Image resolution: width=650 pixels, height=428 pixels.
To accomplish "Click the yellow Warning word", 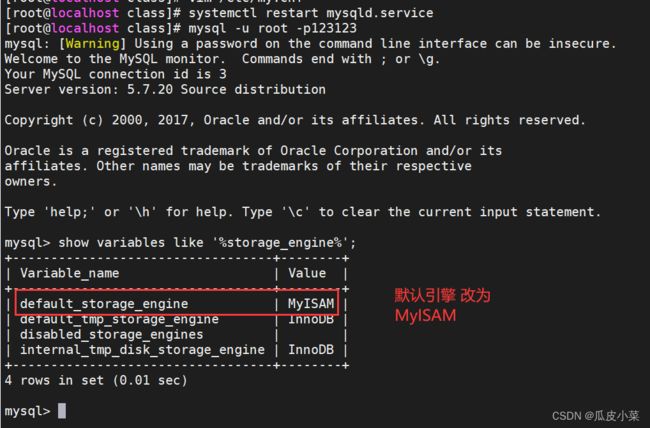I will point(92,44).
